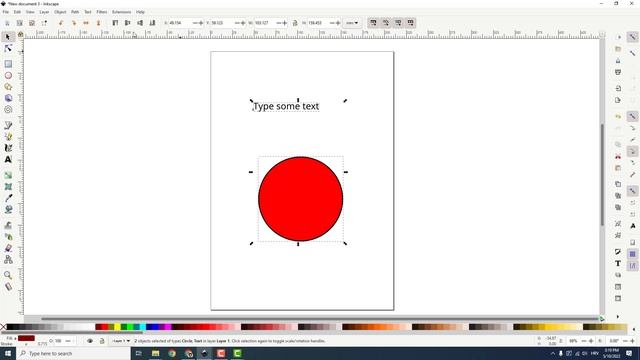Viewport: 640px width, 360px height.
Task: Open the units dropdown (mm)
Action: (352, 23)
